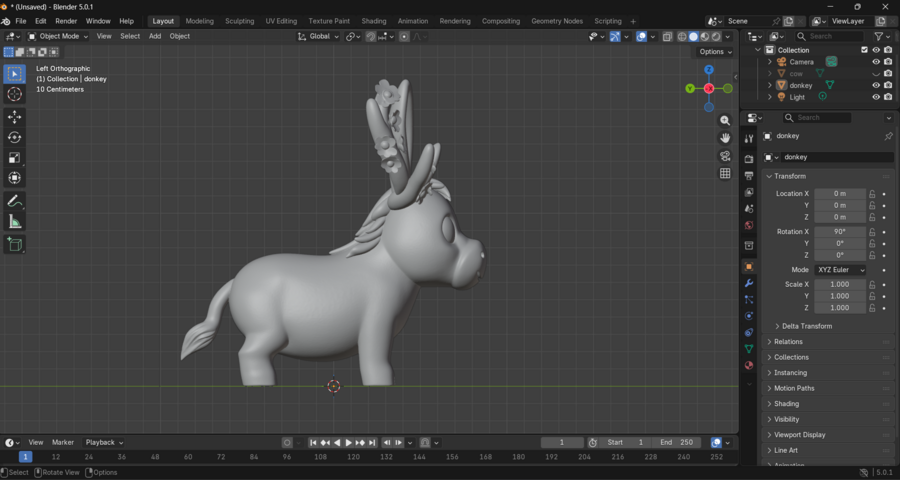Open the Playback popover in timeline
The width and height of the screenshot is (900, 480).
(103, 442)
